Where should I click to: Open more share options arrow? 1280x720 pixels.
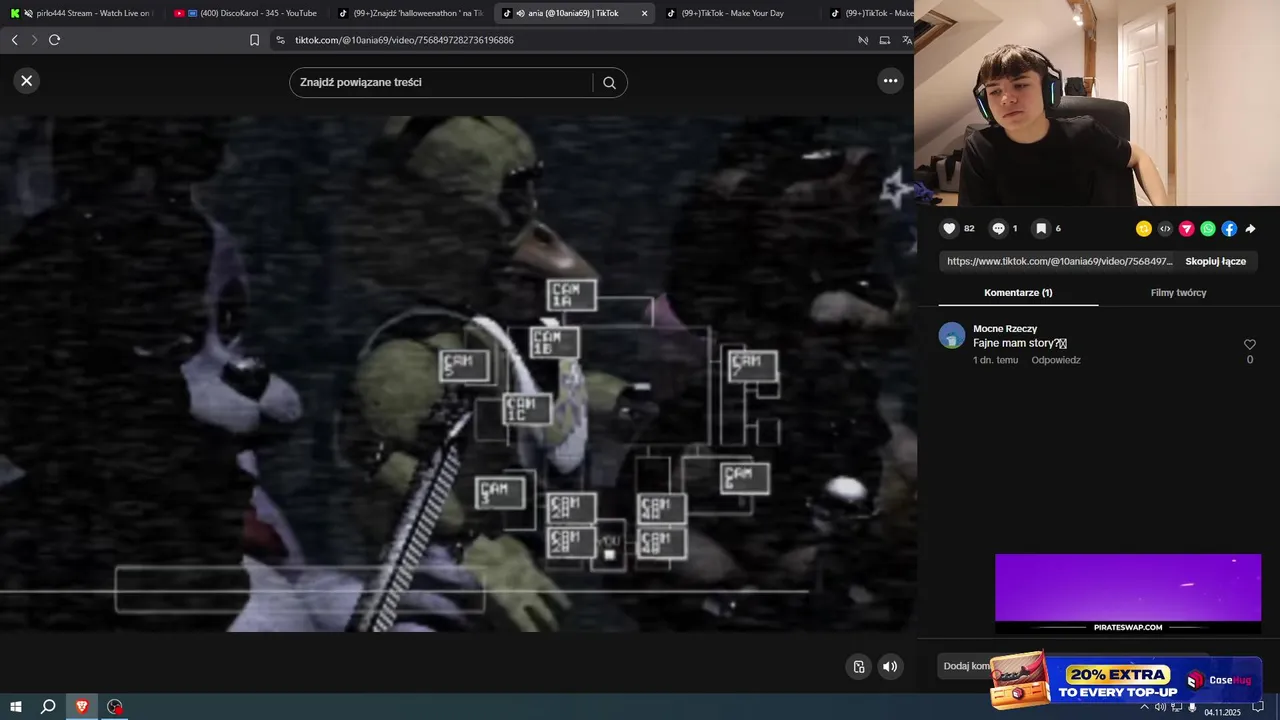click(1250, 229)
